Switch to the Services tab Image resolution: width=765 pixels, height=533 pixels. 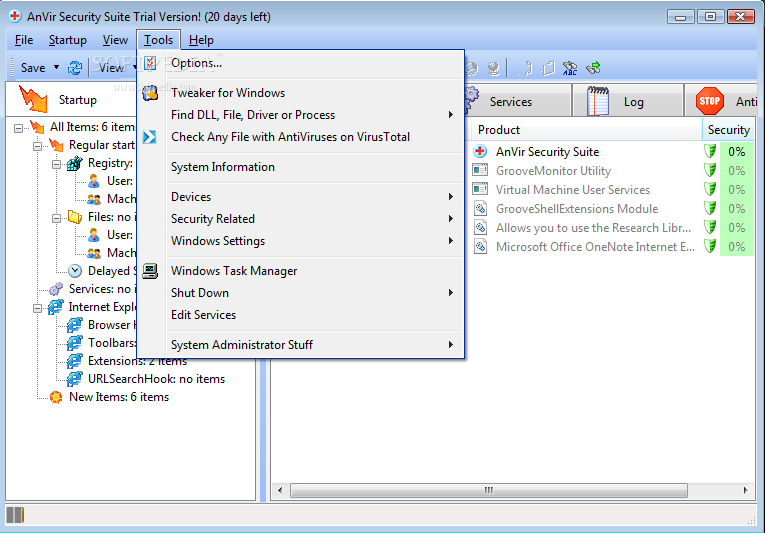click(x=515, y=101)
